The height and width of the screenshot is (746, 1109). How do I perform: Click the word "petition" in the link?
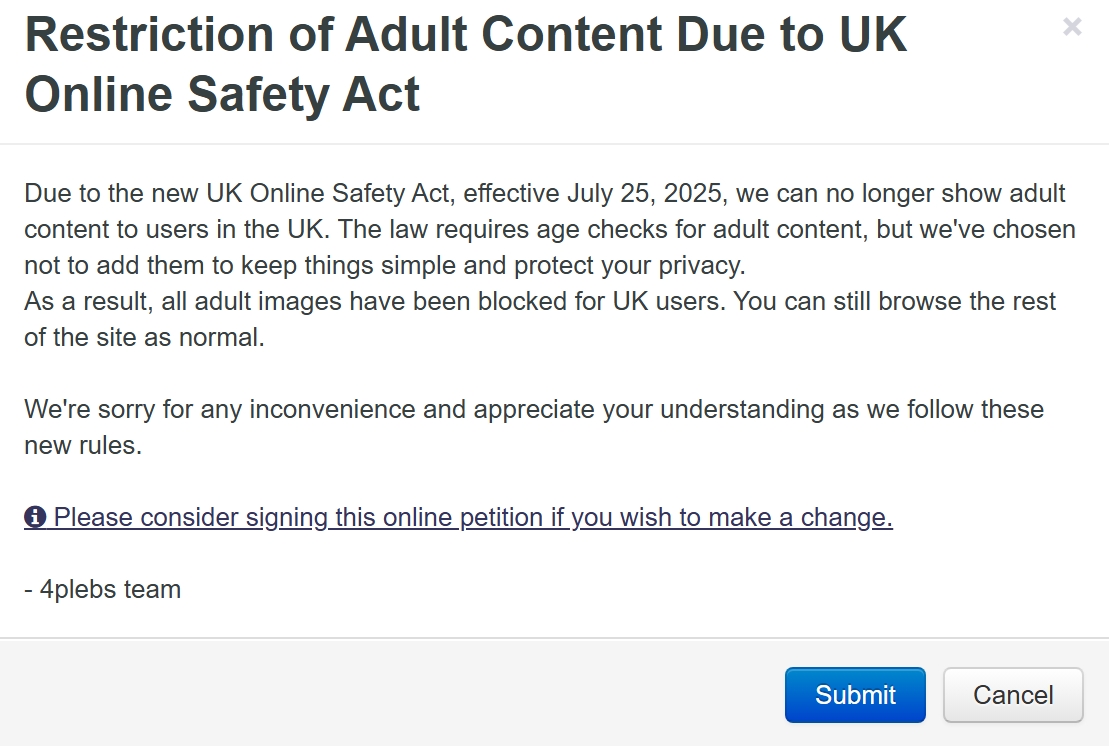click(501, 517)
